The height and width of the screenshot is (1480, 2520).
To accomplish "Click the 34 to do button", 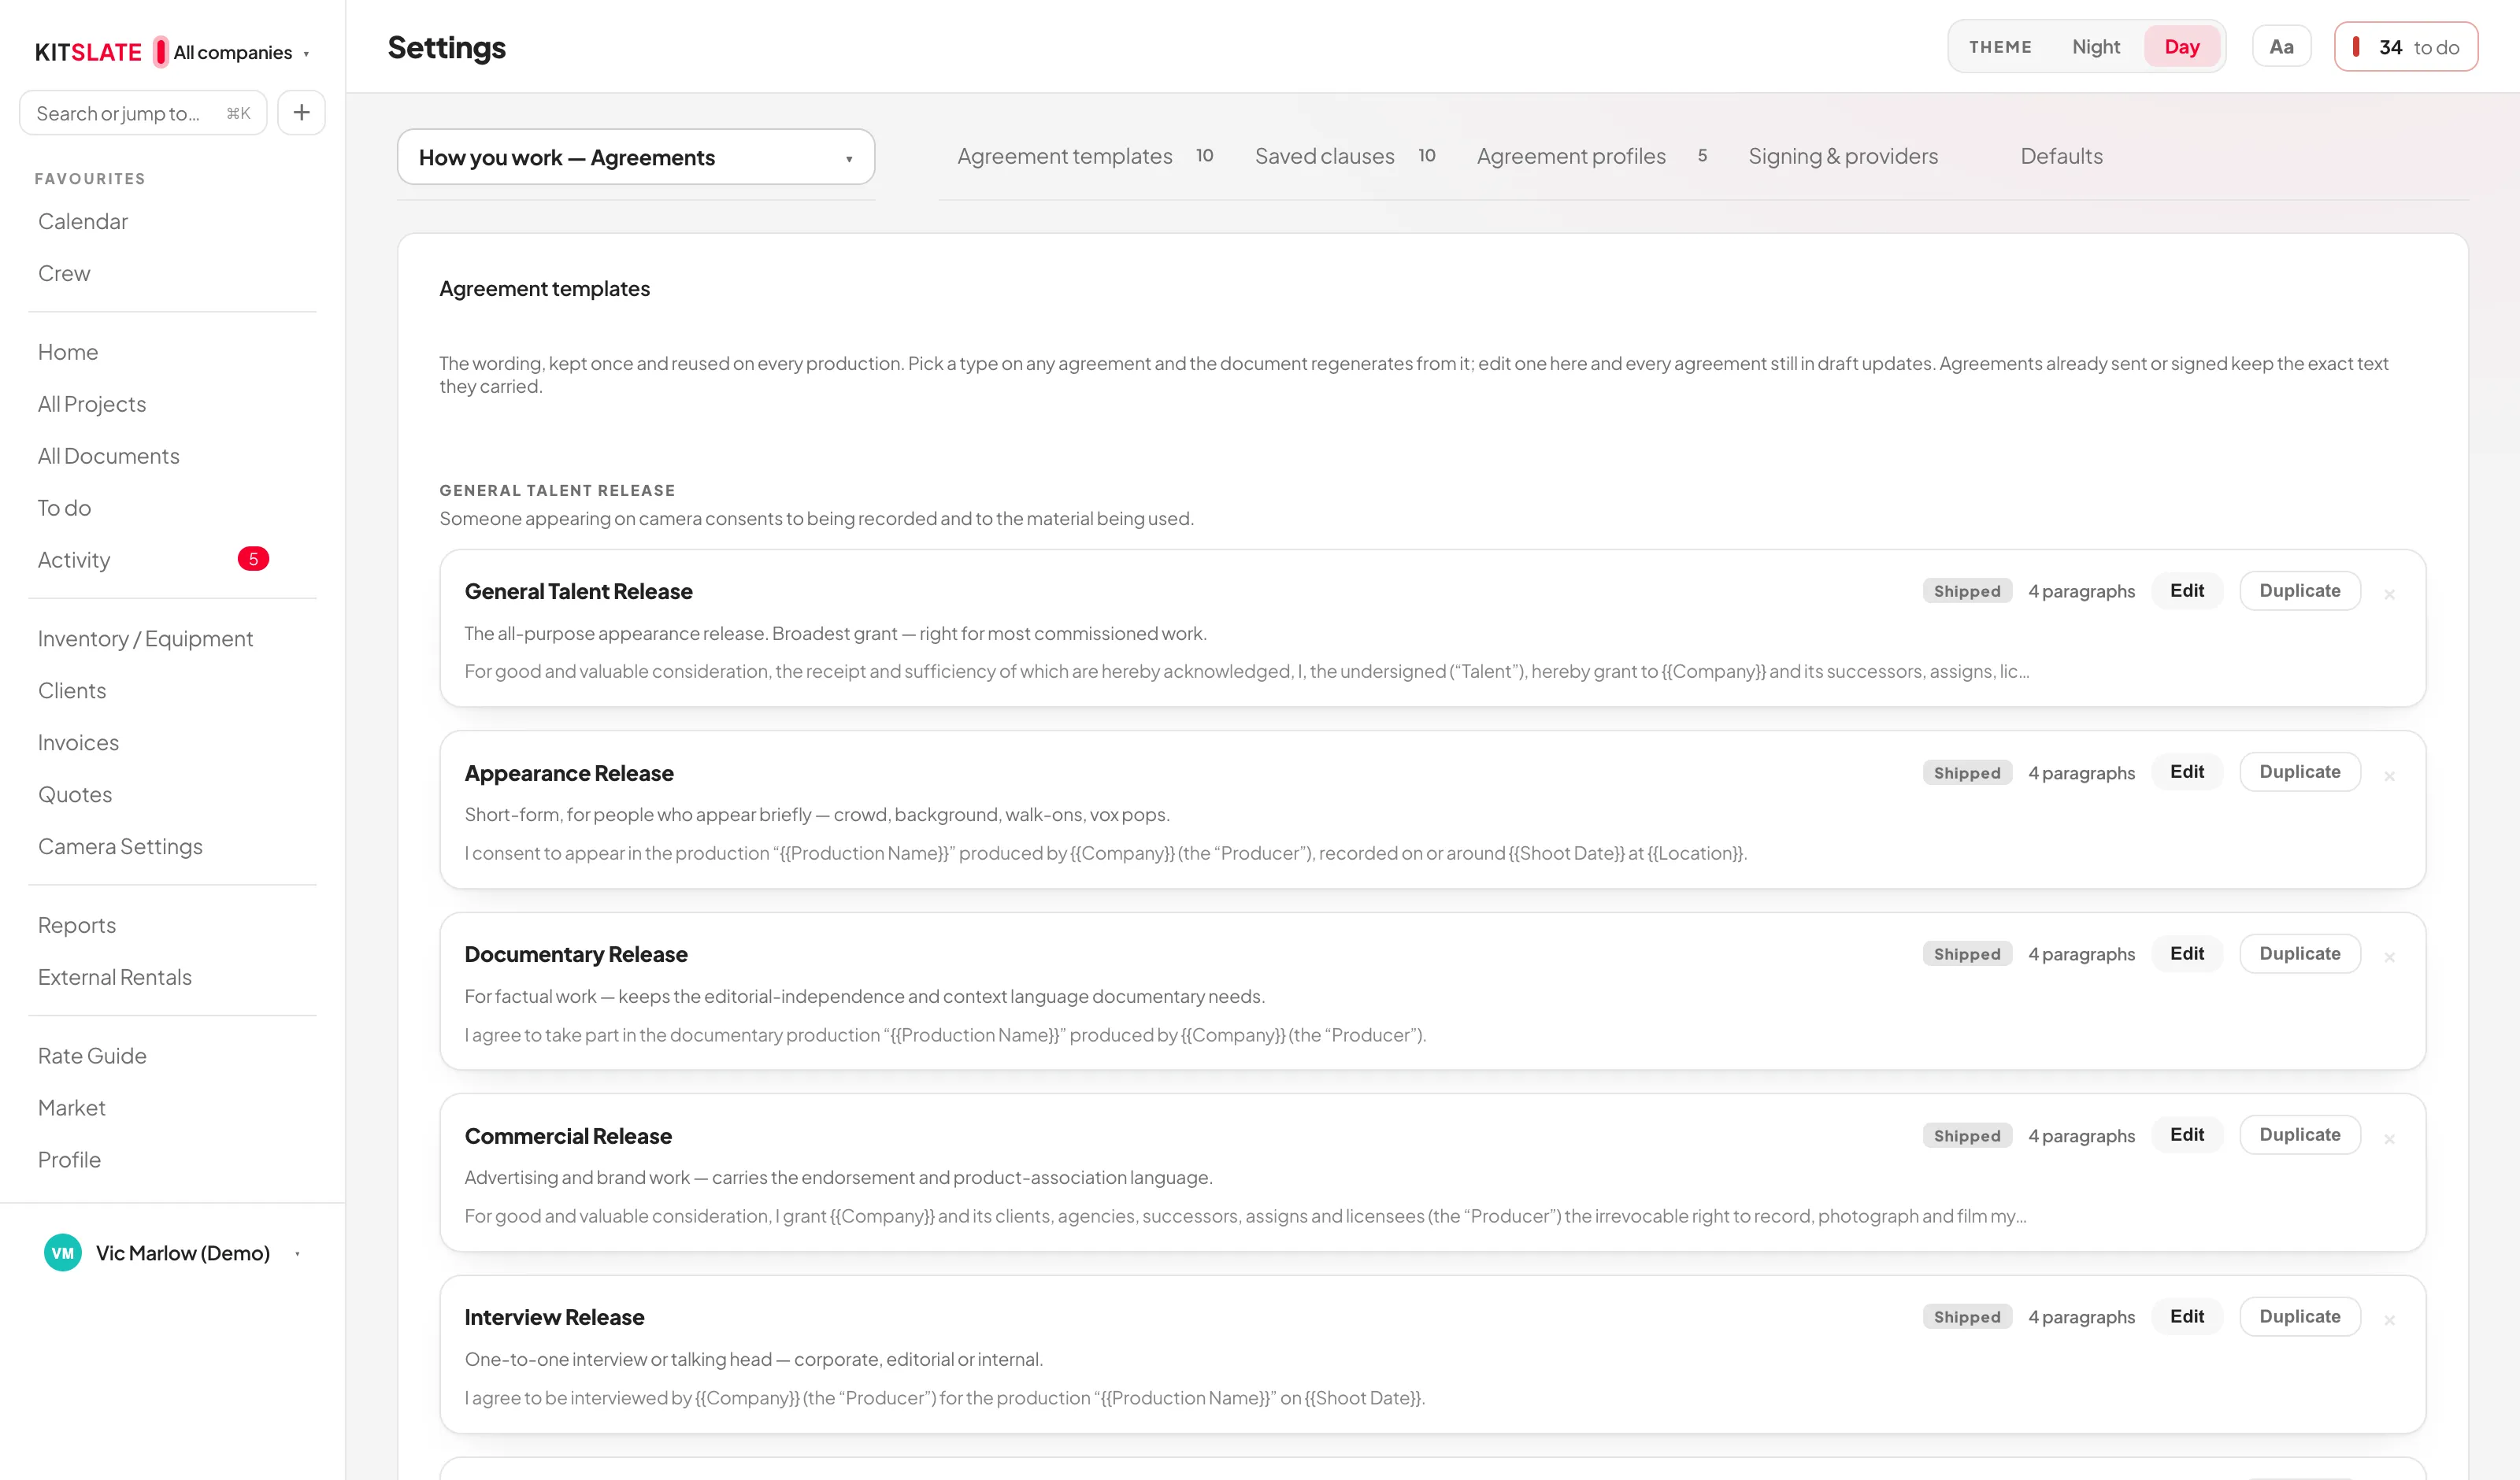I will [2406, 47].
